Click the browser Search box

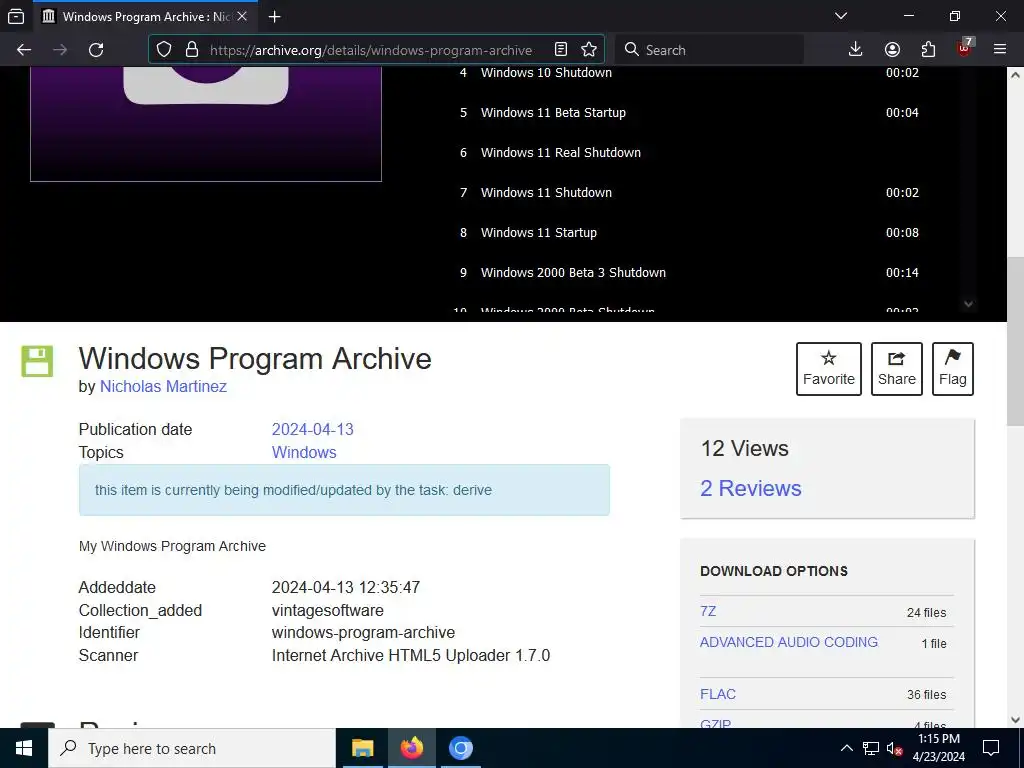709,50
